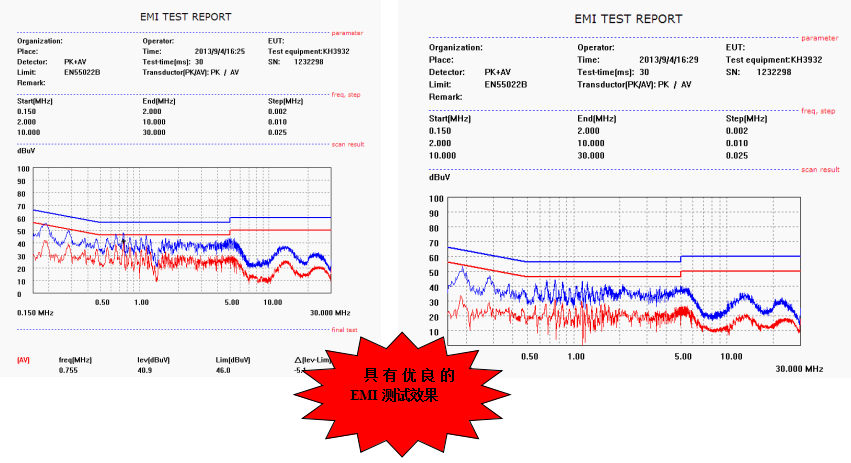Viewport: 851px width, 463px height.
Task: Click the 'parameter' section label in left report
Action: 347,32
